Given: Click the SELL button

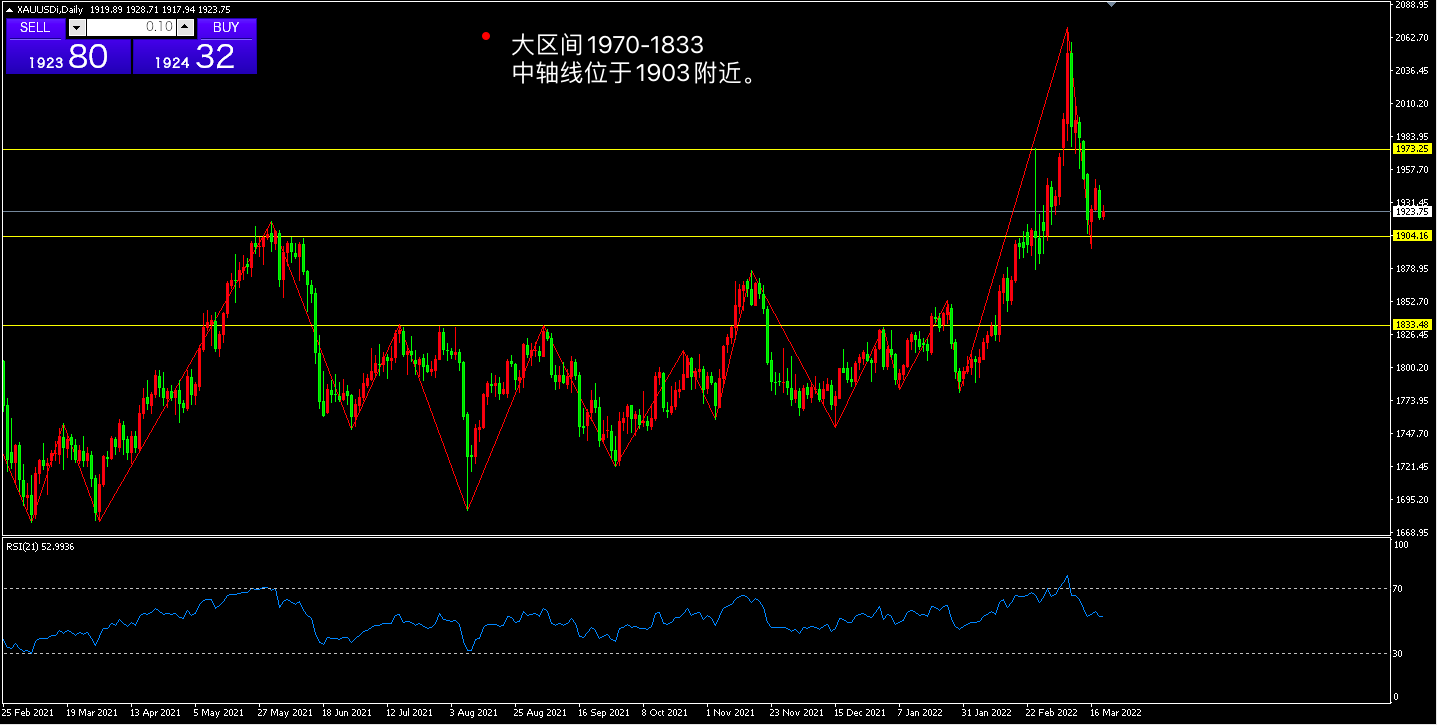Looking at the screenshot, I should click(35, 28).
